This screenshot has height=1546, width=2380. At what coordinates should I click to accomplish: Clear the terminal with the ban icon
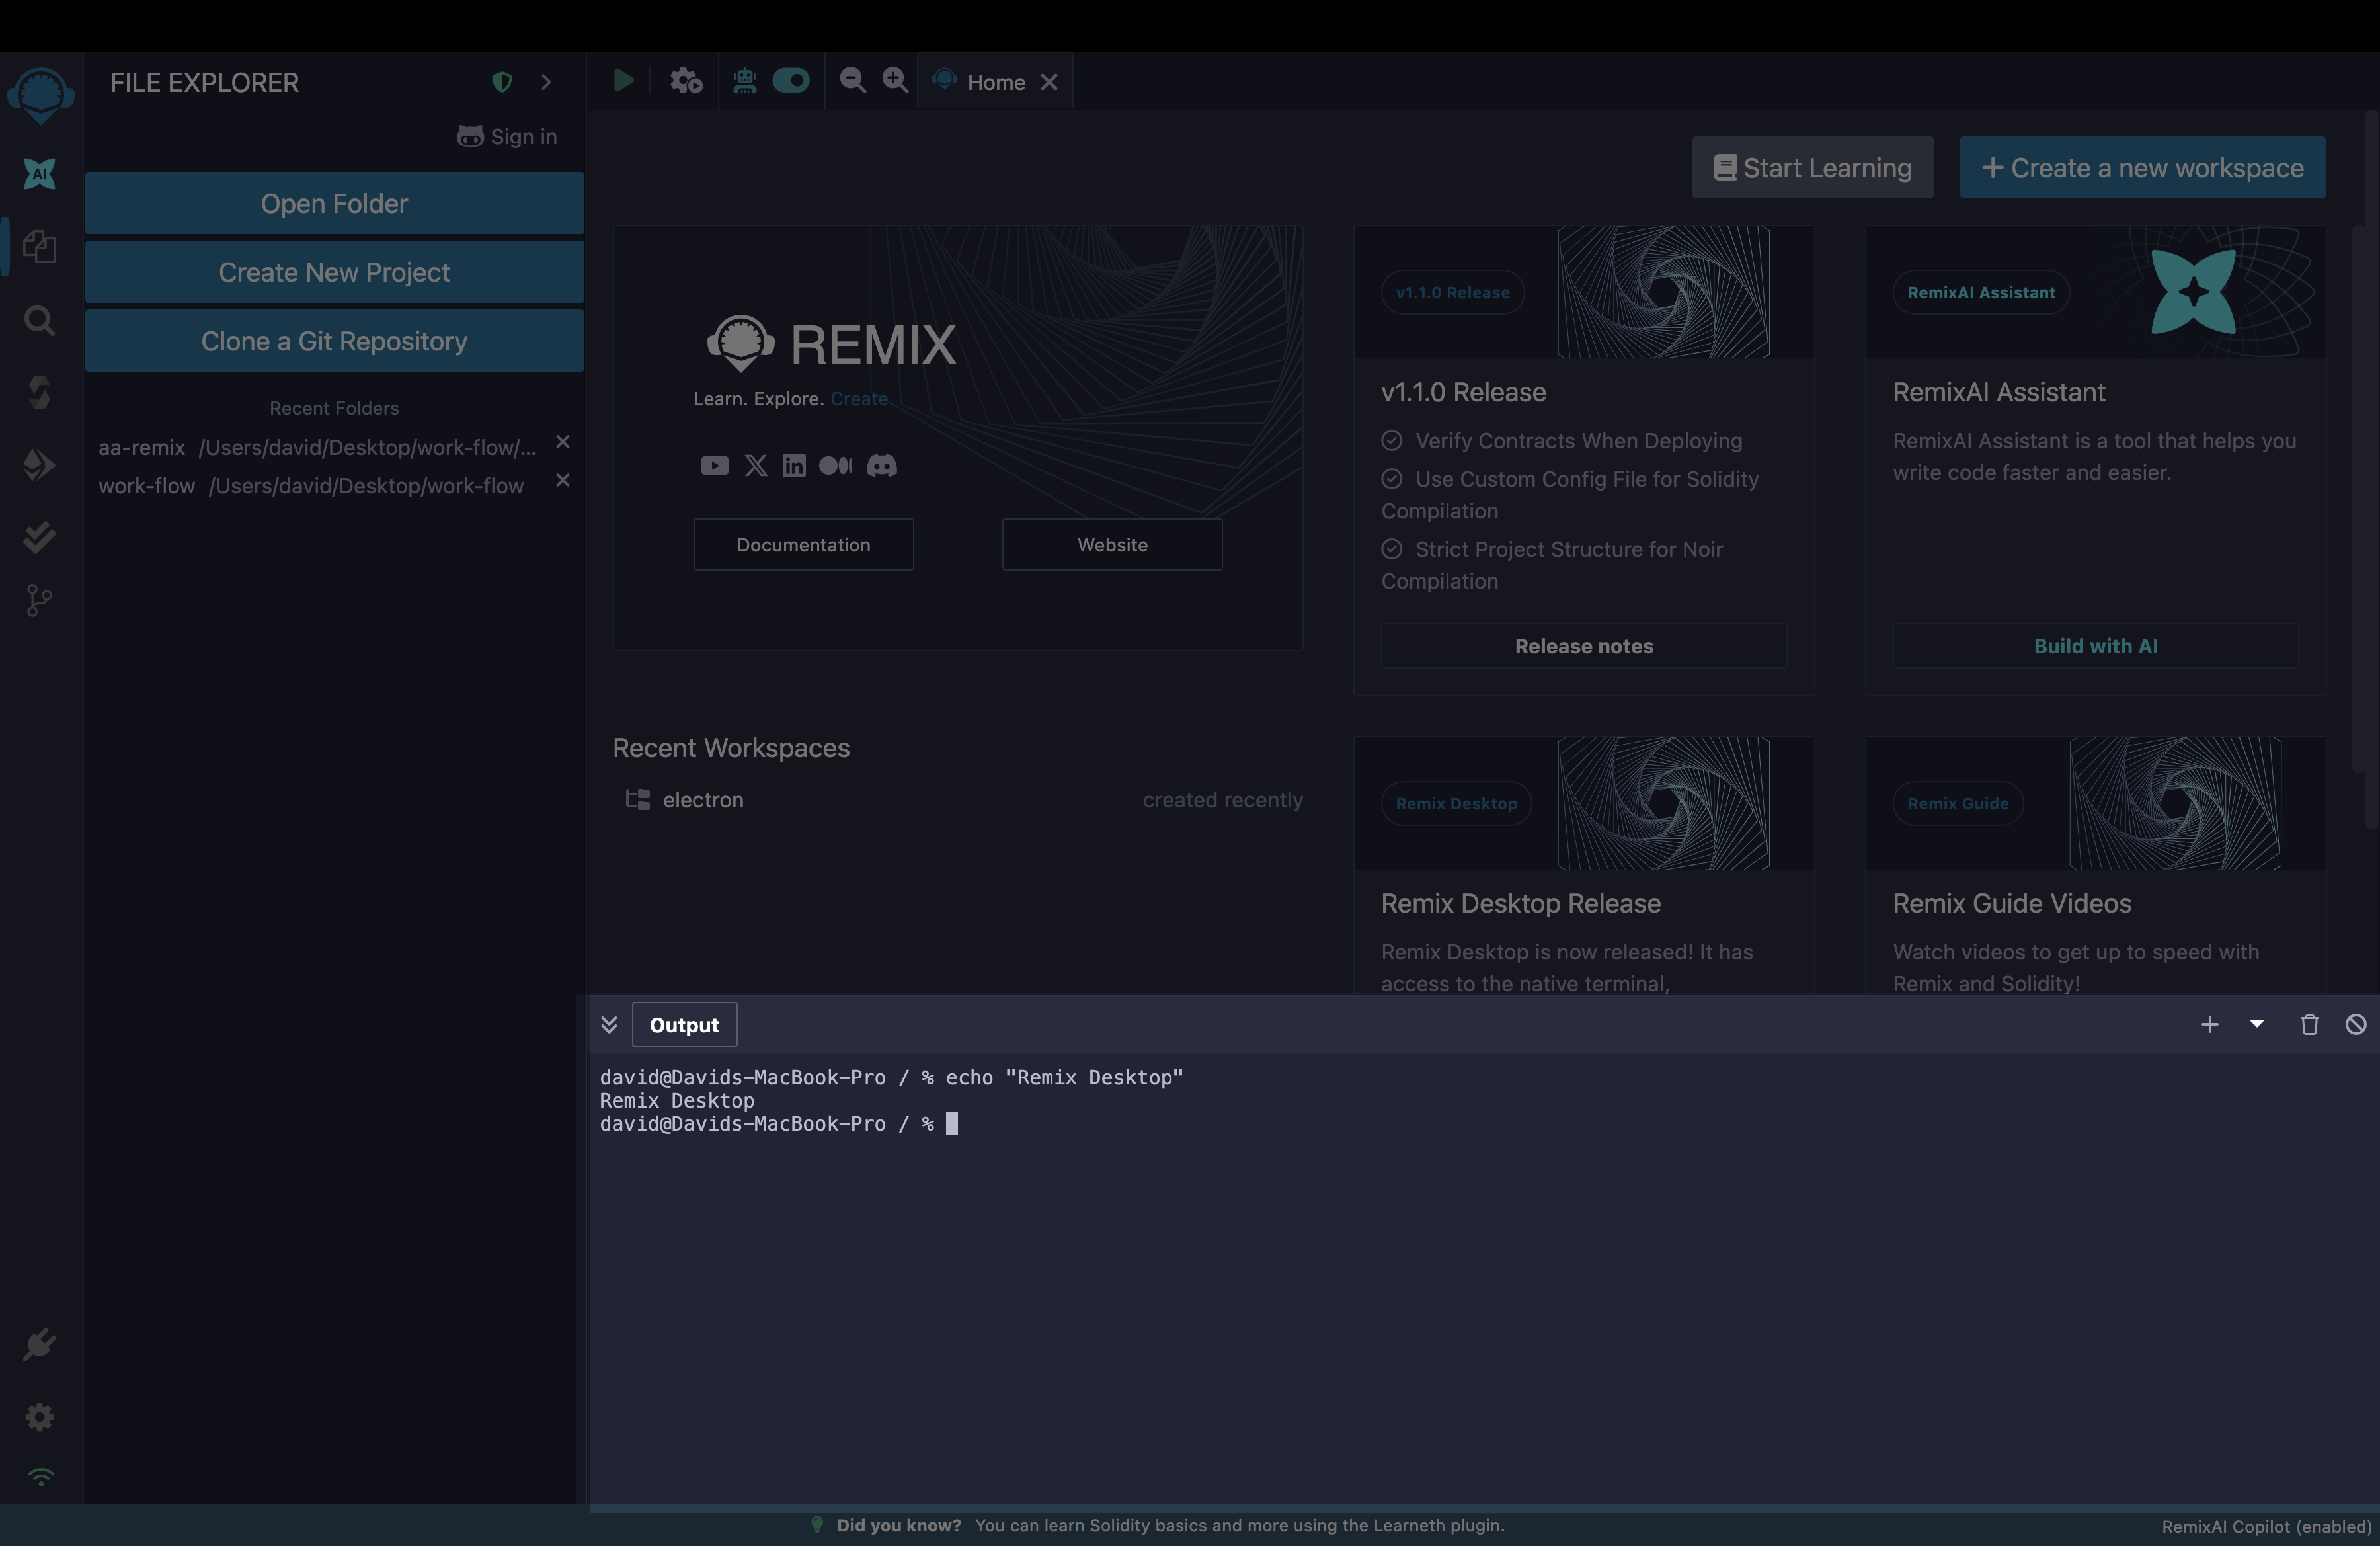tap(2356, 1025)
